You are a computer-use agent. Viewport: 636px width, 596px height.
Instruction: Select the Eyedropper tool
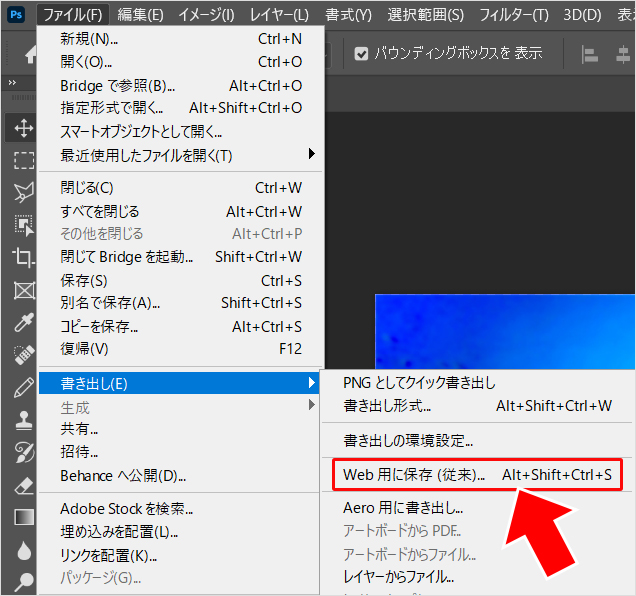(24, 323)
